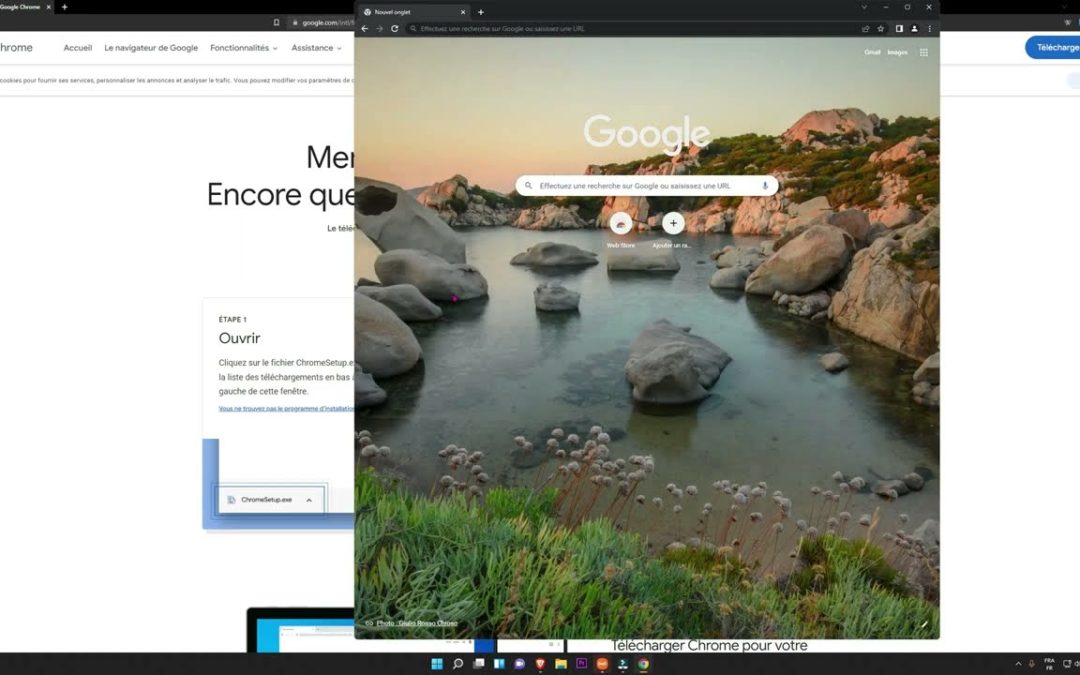The height and width of the screenshot is (675, 1080).
Task: Add a shortcut with plus button
Action: 673,223
